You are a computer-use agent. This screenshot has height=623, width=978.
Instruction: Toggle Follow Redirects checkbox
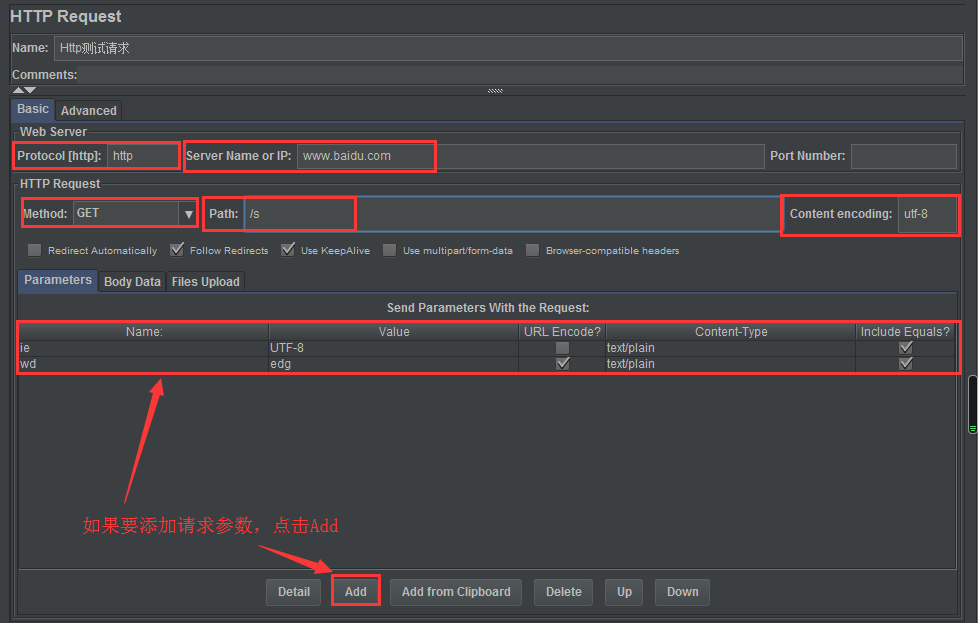click(177, 250)
